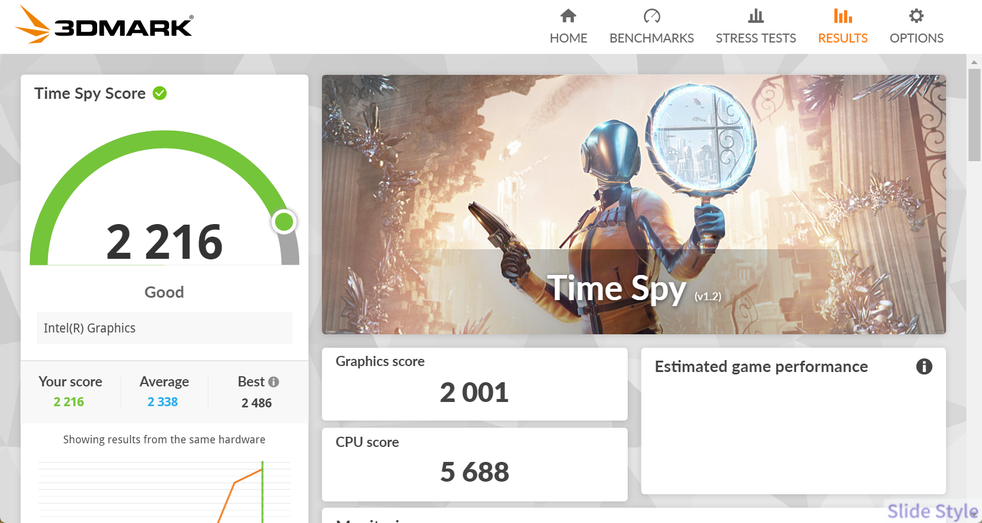Click the green validation check icon
The height and width of the screenshot is (523, 982).
[x=160, y=93]
